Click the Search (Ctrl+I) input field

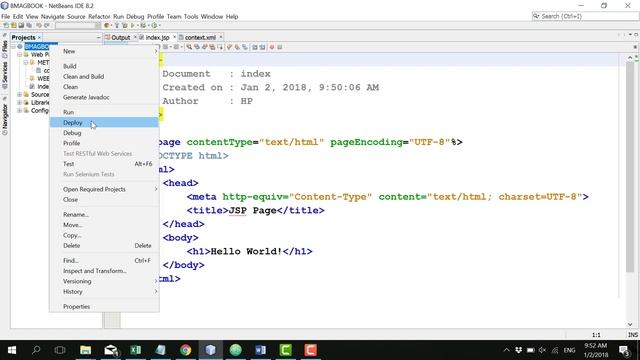(x=585, y=16)
